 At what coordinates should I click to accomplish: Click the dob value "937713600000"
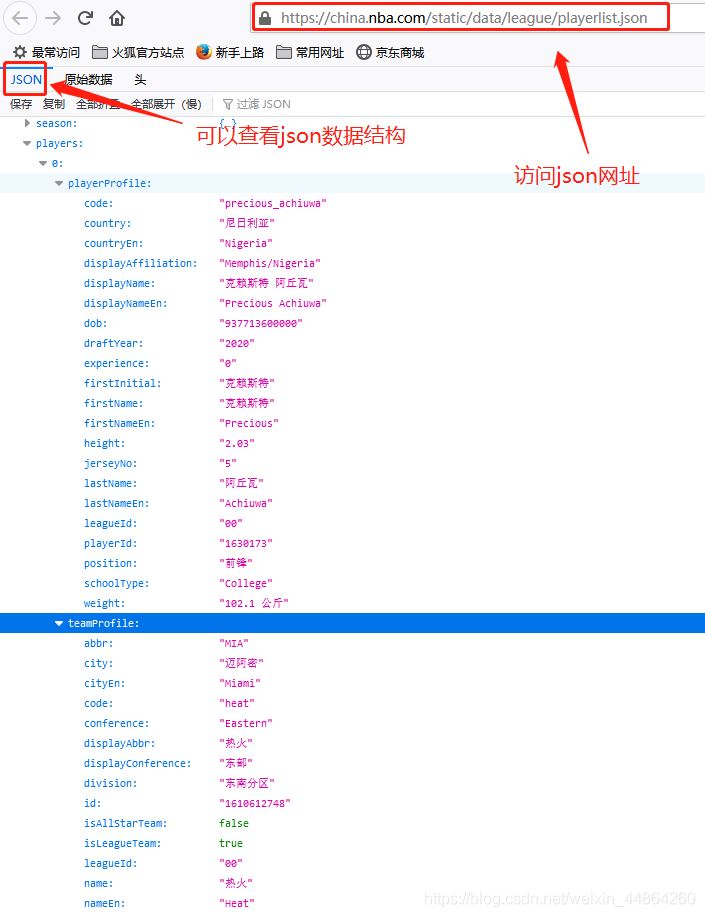point(260,323)
